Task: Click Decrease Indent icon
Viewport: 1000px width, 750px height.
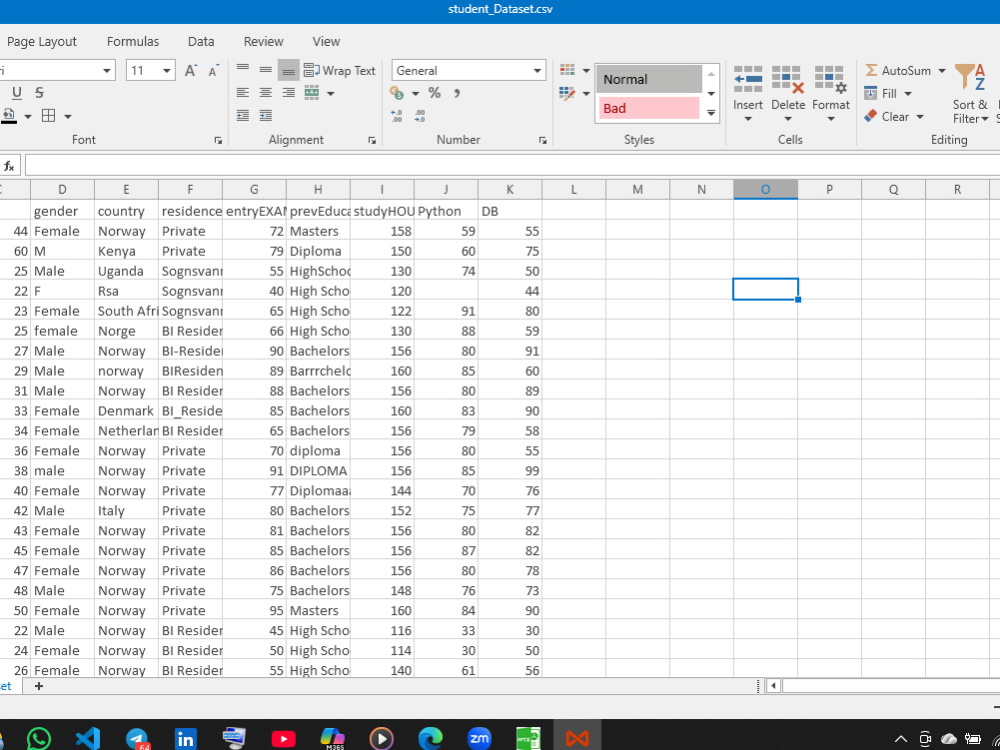Action: 242,116
